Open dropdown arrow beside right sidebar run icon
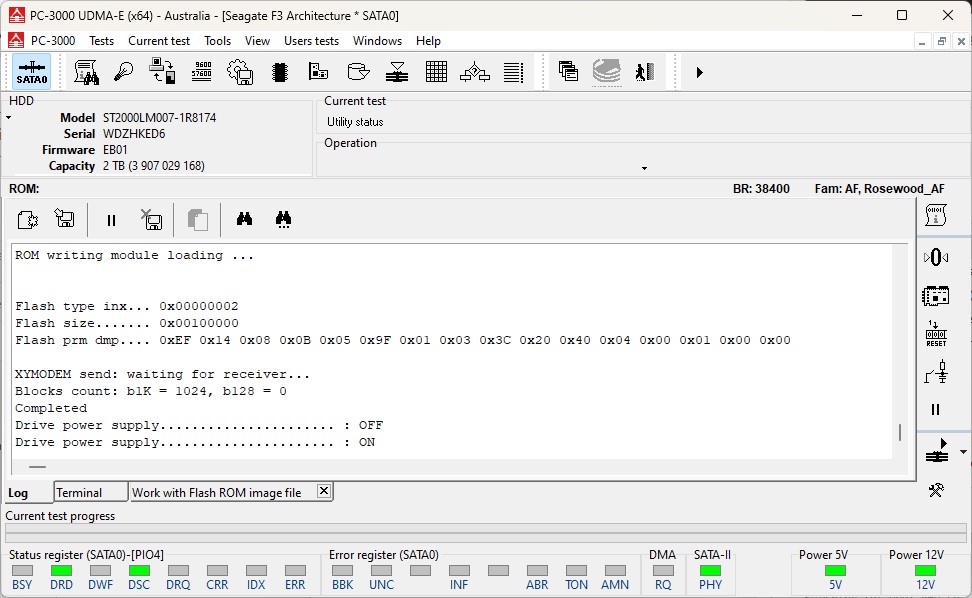The image size is (972, 598). click(x=962, y=453)
